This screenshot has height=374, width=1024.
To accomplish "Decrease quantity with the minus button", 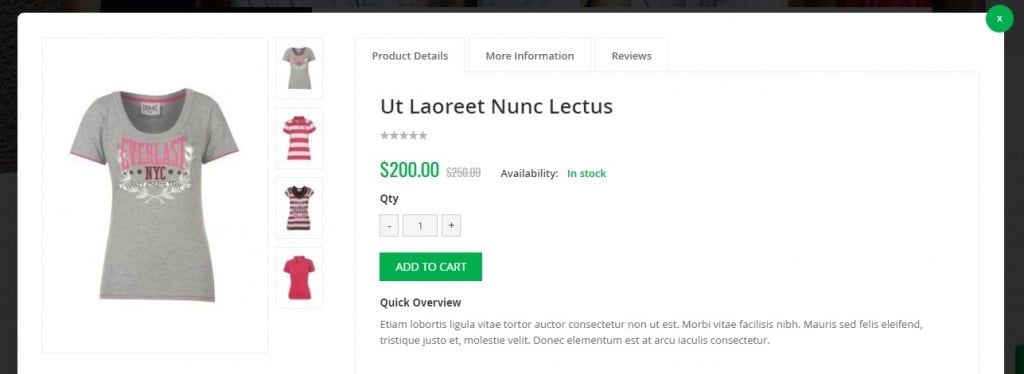I will (x=389, y=226).
